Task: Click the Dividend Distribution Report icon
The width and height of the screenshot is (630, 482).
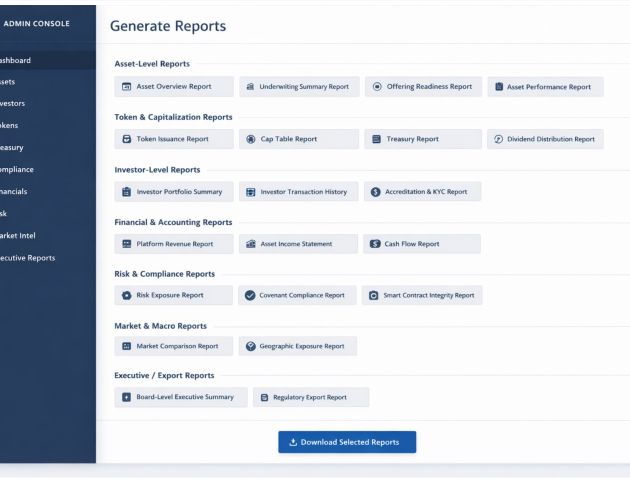Action: [x=499, y=139]
